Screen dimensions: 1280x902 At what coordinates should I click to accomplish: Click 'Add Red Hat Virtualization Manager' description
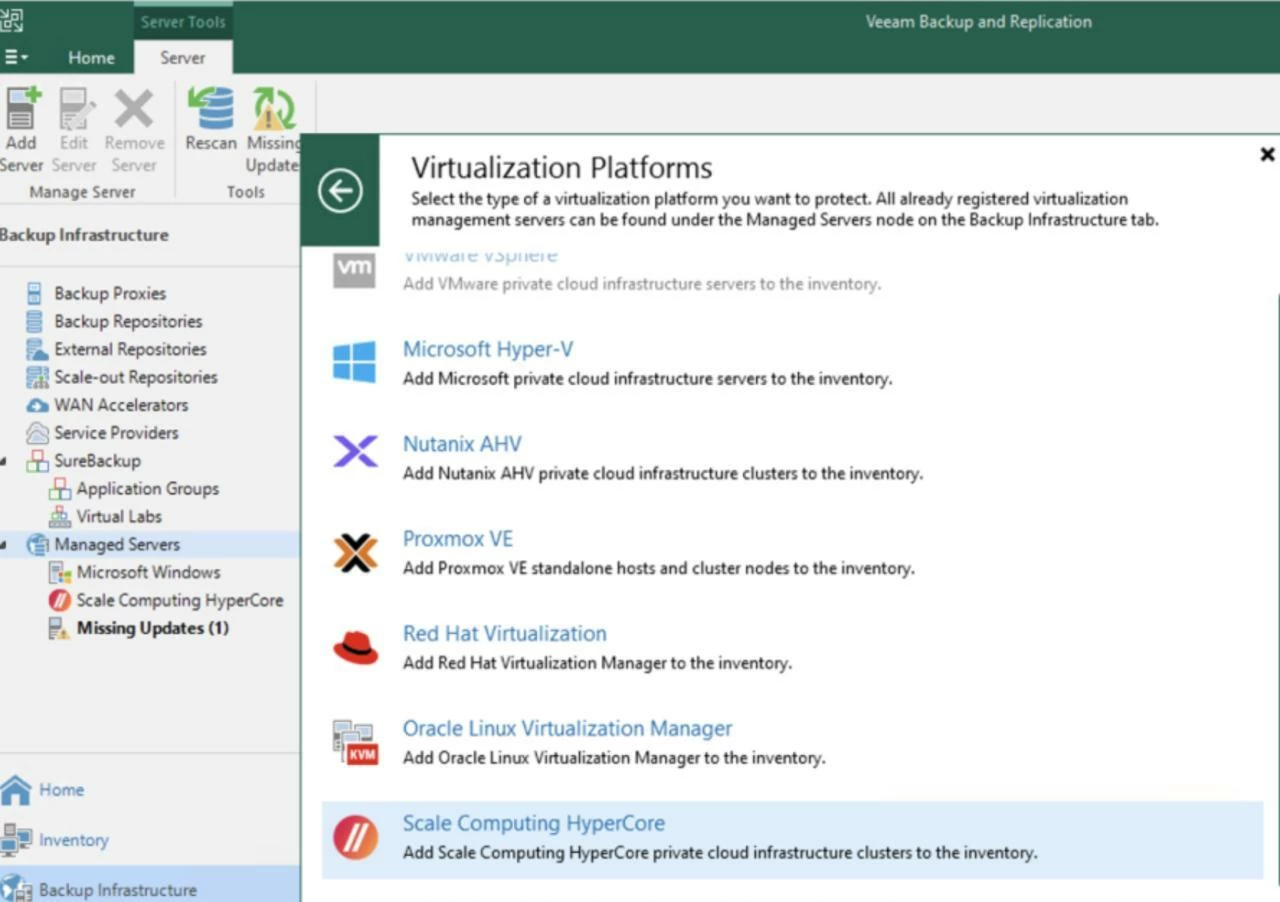[x=597, y=664]
